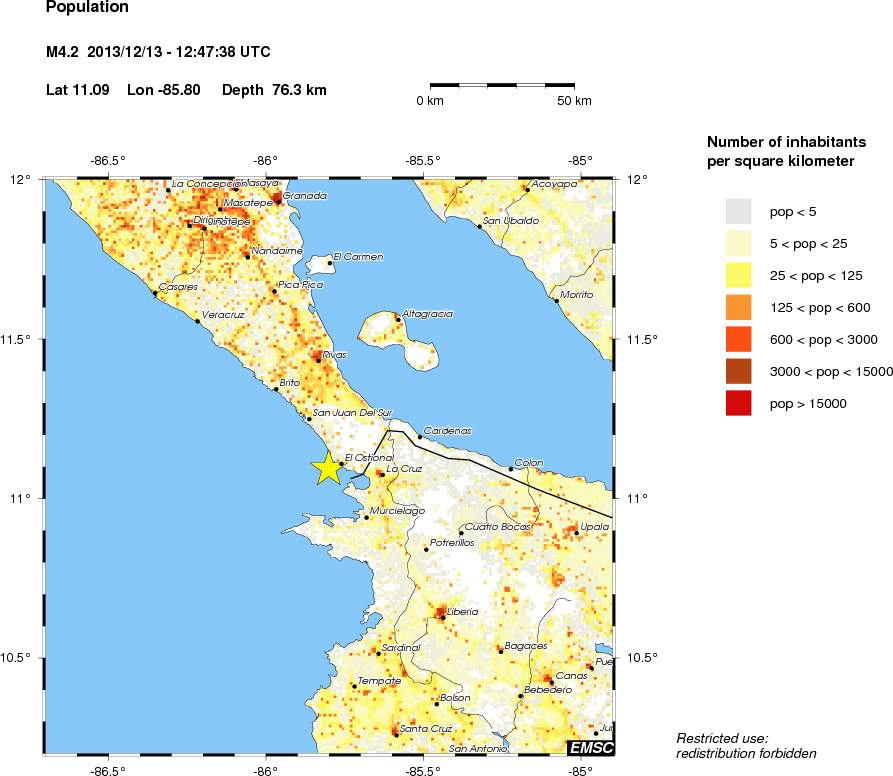Click the 'Nandaime' town label
893x776 pixels.
[277, 251]
